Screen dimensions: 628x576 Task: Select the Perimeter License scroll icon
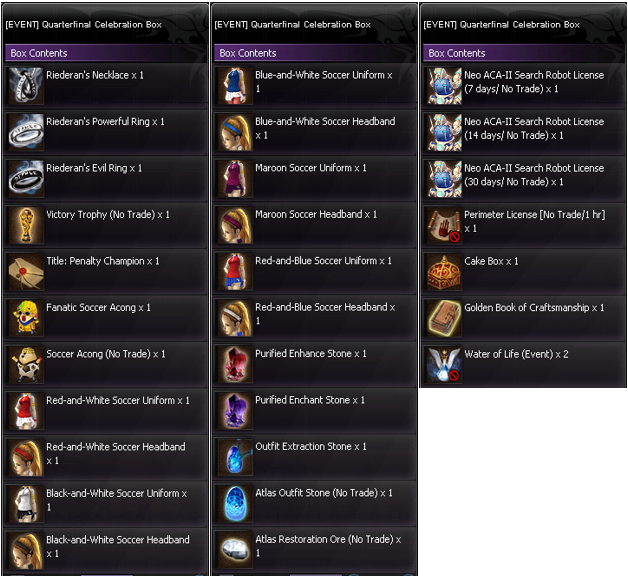444,225
